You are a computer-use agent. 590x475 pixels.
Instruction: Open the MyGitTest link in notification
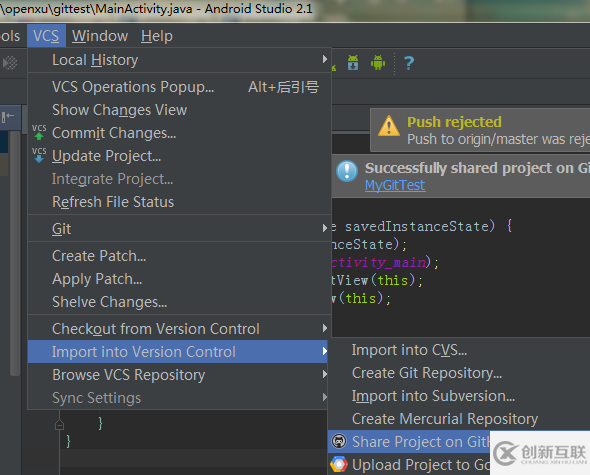[x=395, y=185]
